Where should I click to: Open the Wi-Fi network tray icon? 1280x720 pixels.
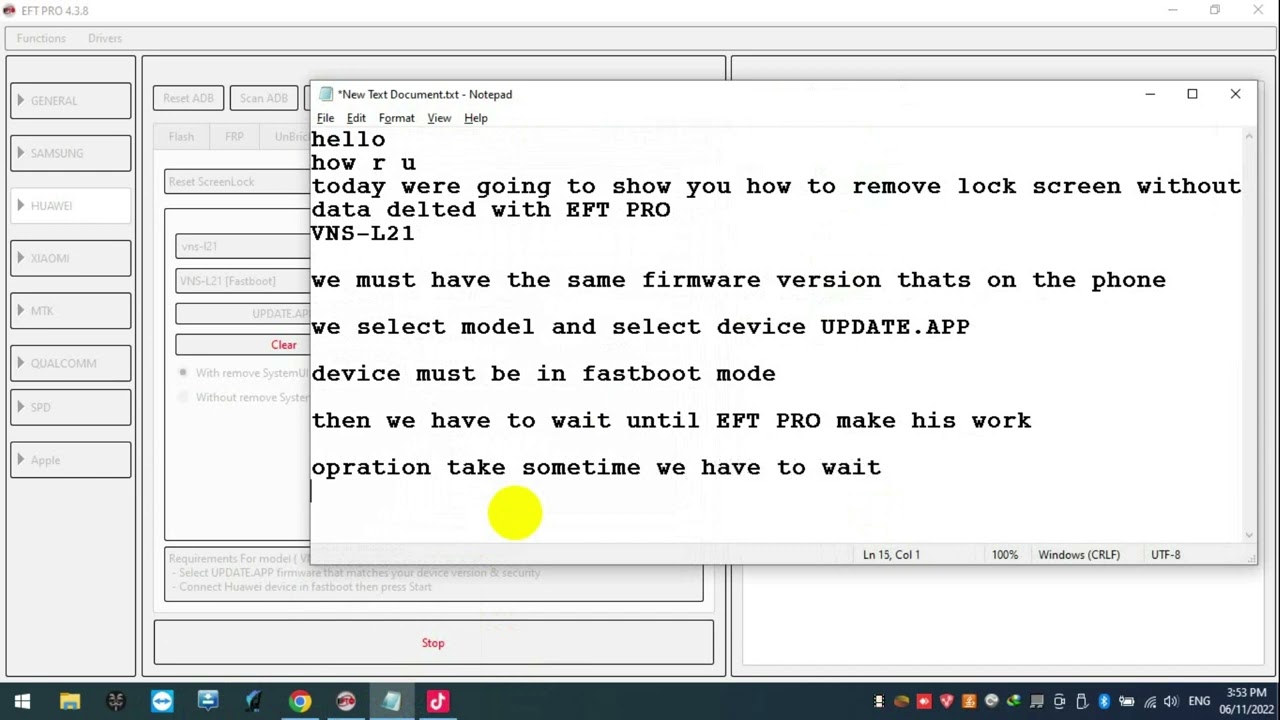point(1150,701)
